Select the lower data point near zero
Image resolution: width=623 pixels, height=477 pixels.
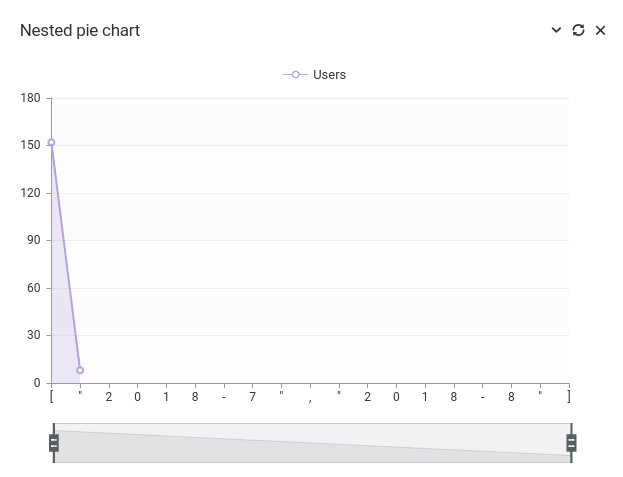[80, 370]
